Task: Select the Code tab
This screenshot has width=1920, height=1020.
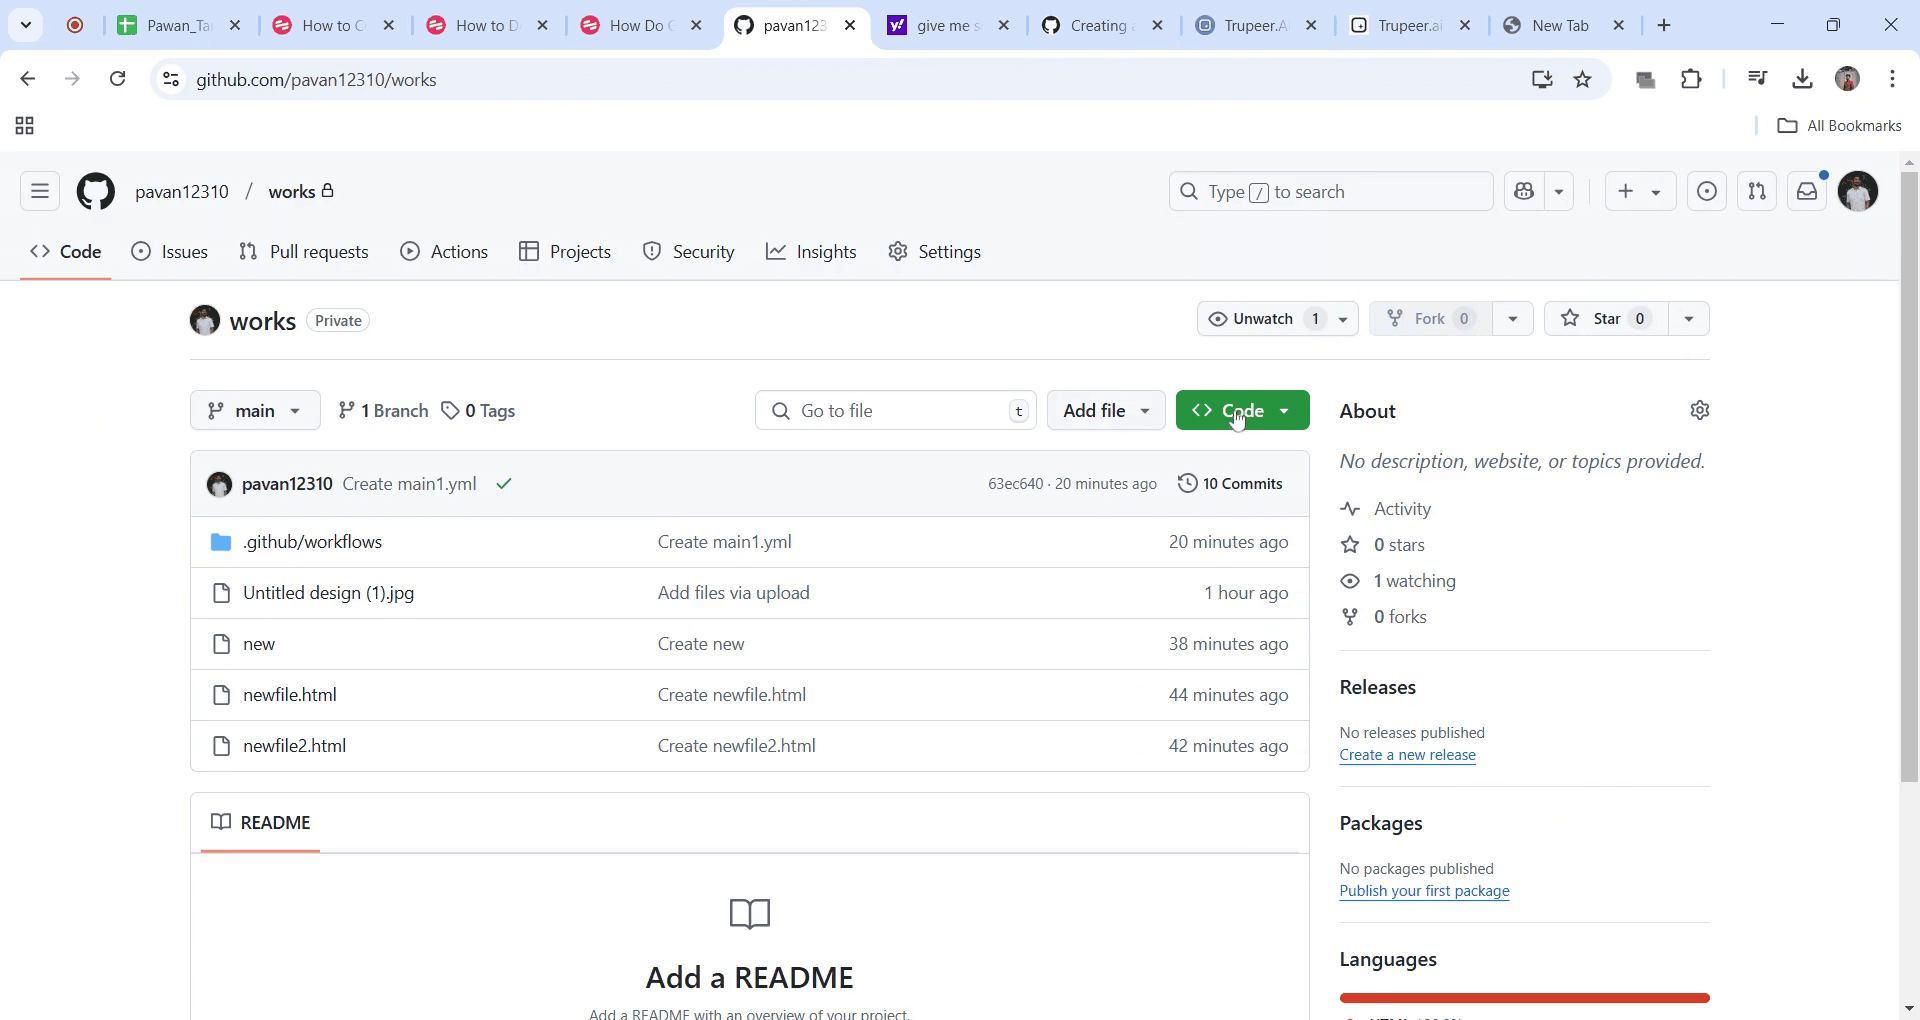Action: click(66, 252)
